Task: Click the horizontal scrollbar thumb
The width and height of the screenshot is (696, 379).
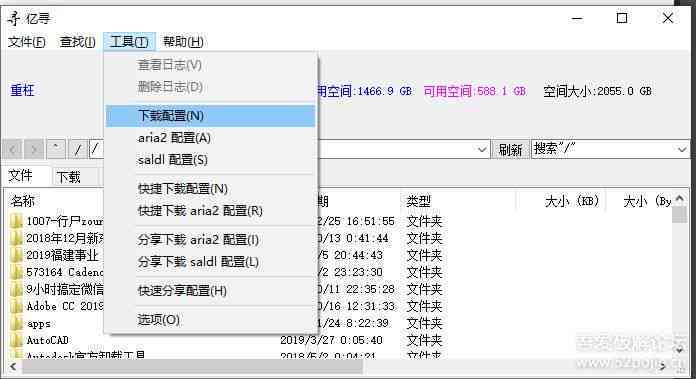Action: coord(192,367)
